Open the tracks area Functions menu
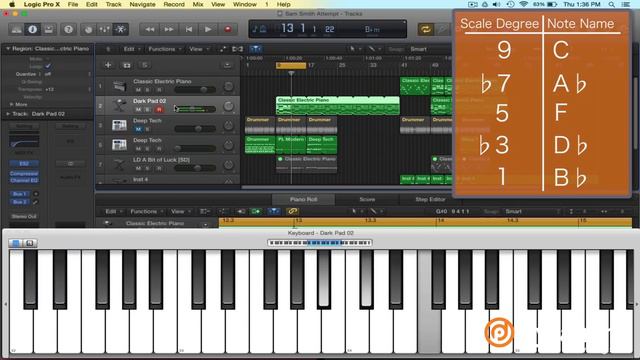This screenshot has width=640, height=360. click(x=164, y=49)
